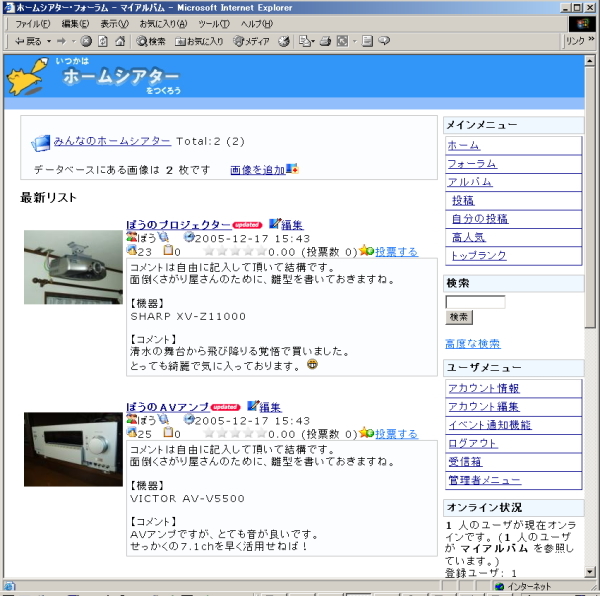Open the projector photo thumbnail
Image resolution: width=600 pixels, height=596 pixels.
point(73,267)
